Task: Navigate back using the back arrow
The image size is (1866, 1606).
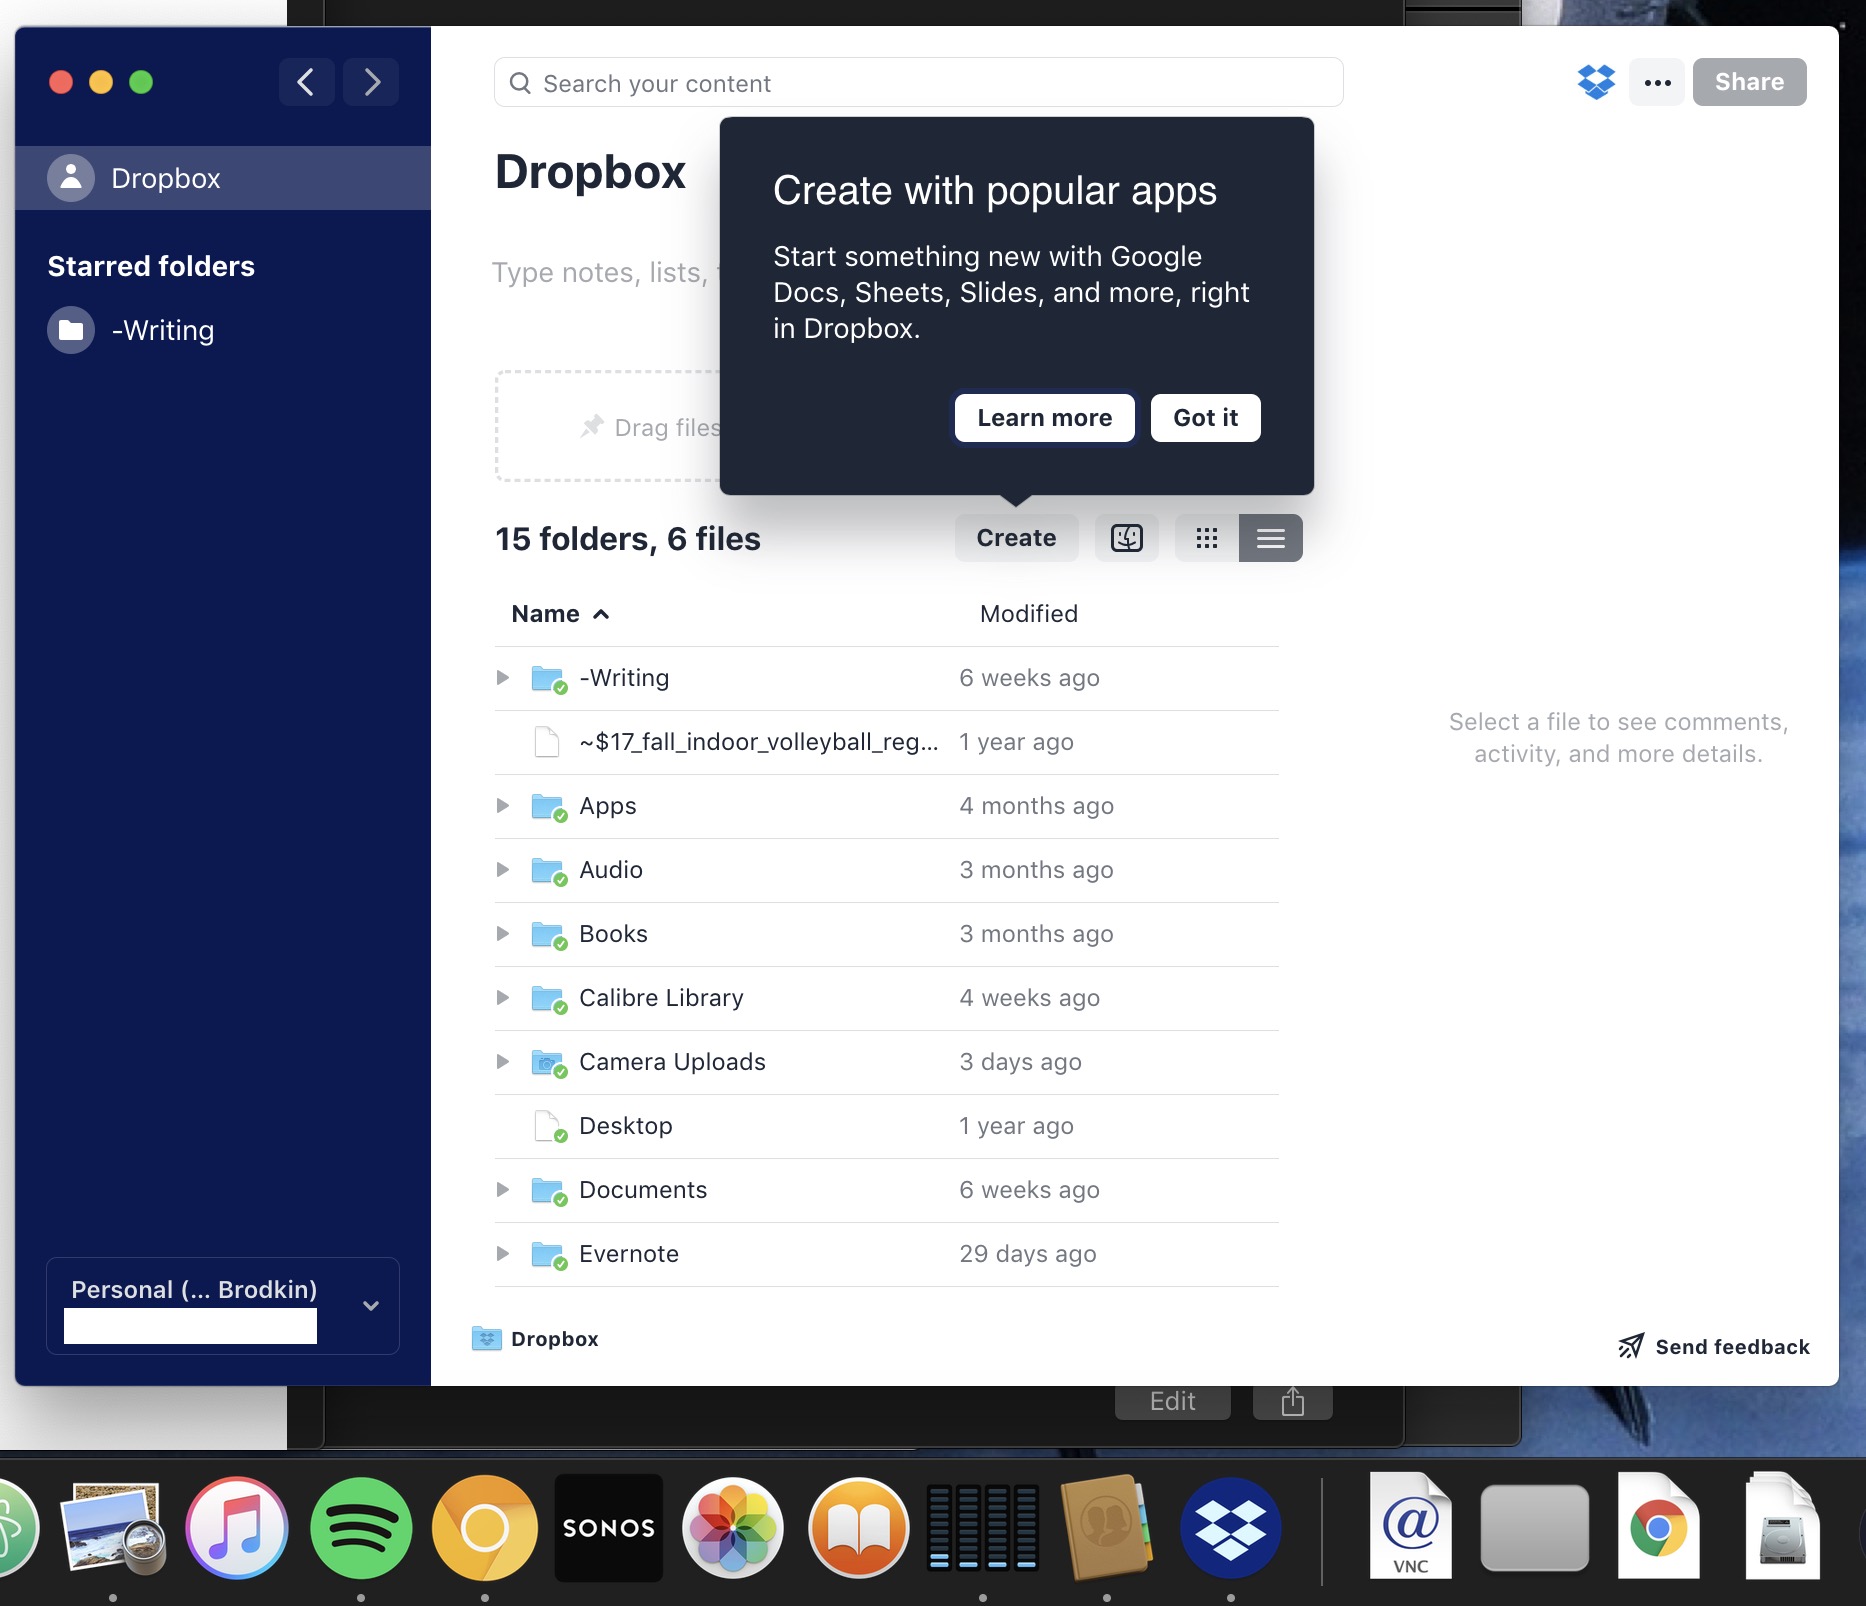Action: (306, 81)
